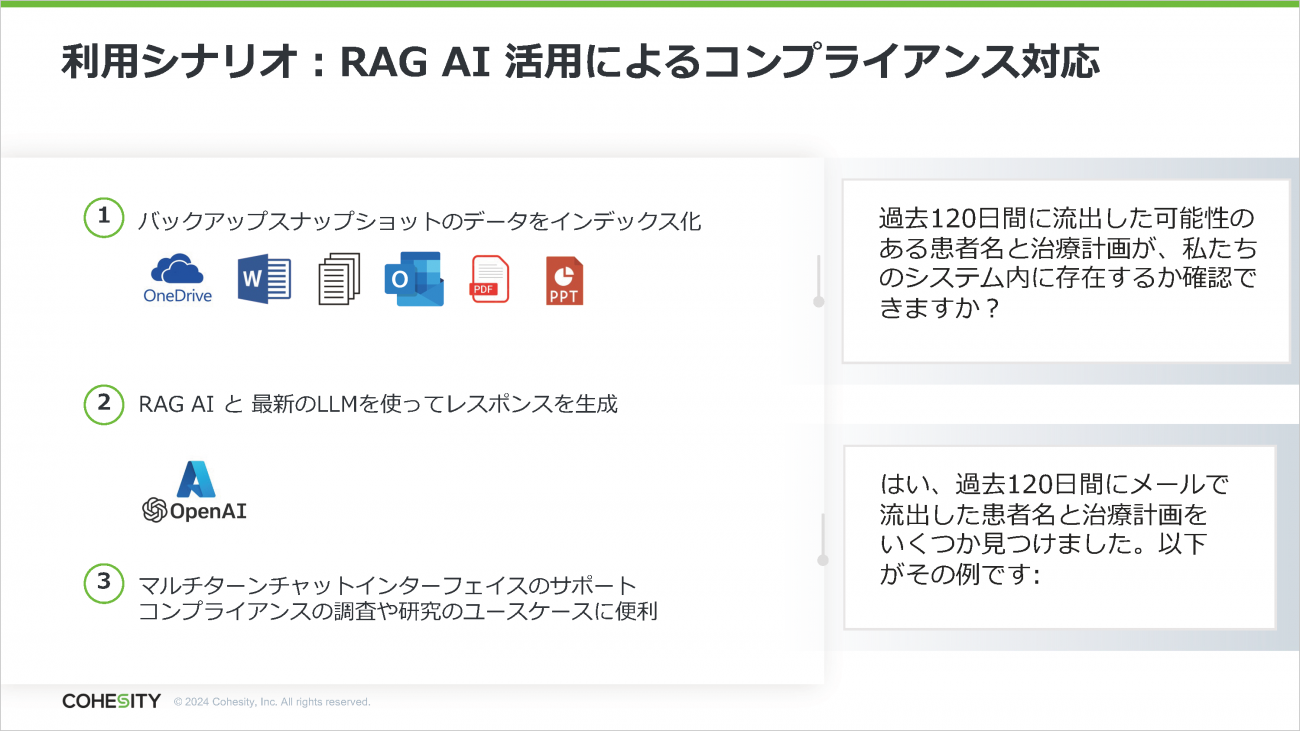Click the slide title about RAG AI コンプライアンス対応
Viewport: 1300px width, 731px height.
580,62
